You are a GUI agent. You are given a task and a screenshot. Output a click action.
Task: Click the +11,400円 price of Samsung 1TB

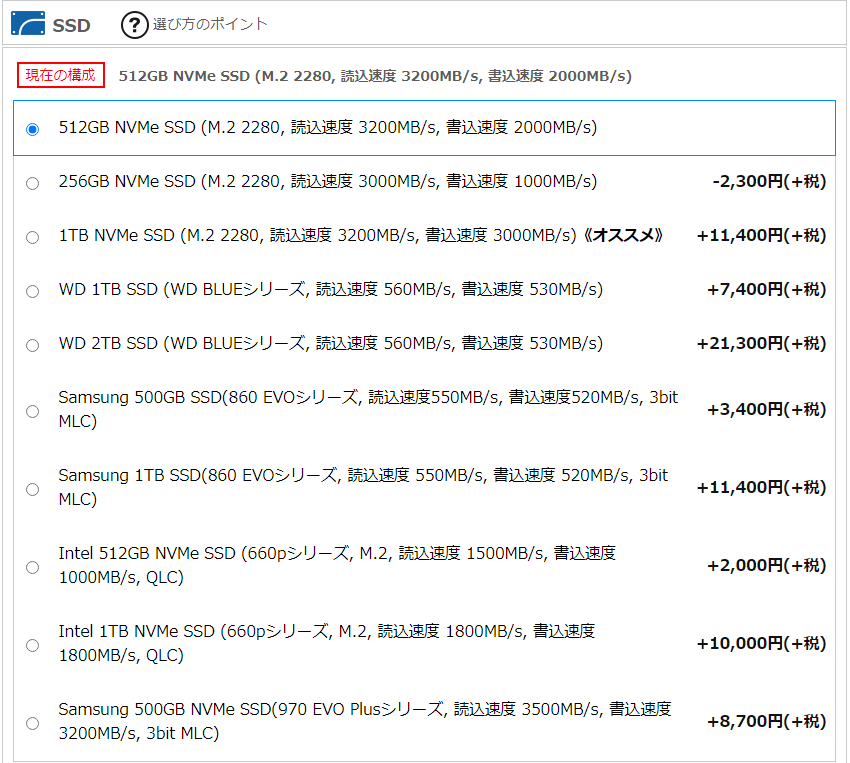[762, 487]
